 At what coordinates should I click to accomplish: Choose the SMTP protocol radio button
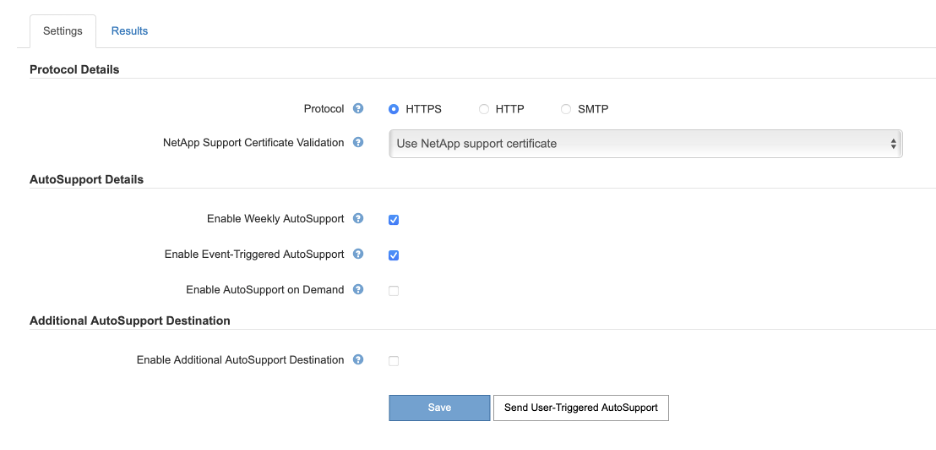[566, 109]
